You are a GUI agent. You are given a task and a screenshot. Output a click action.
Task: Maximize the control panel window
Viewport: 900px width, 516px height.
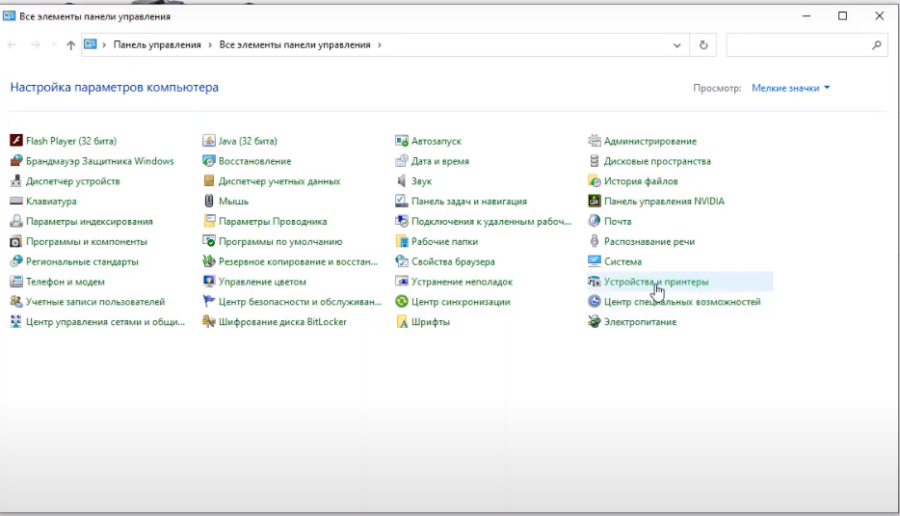point(842,16)
